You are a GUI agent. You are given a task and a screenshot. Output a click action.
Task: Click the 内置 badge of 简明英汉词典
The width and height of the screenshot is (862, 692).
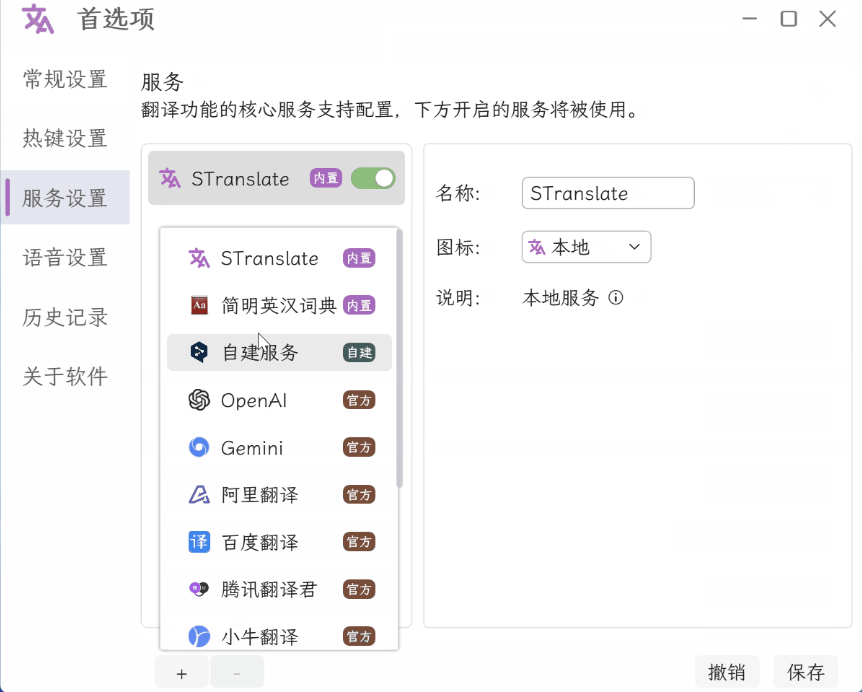click(x=359, y=305)
